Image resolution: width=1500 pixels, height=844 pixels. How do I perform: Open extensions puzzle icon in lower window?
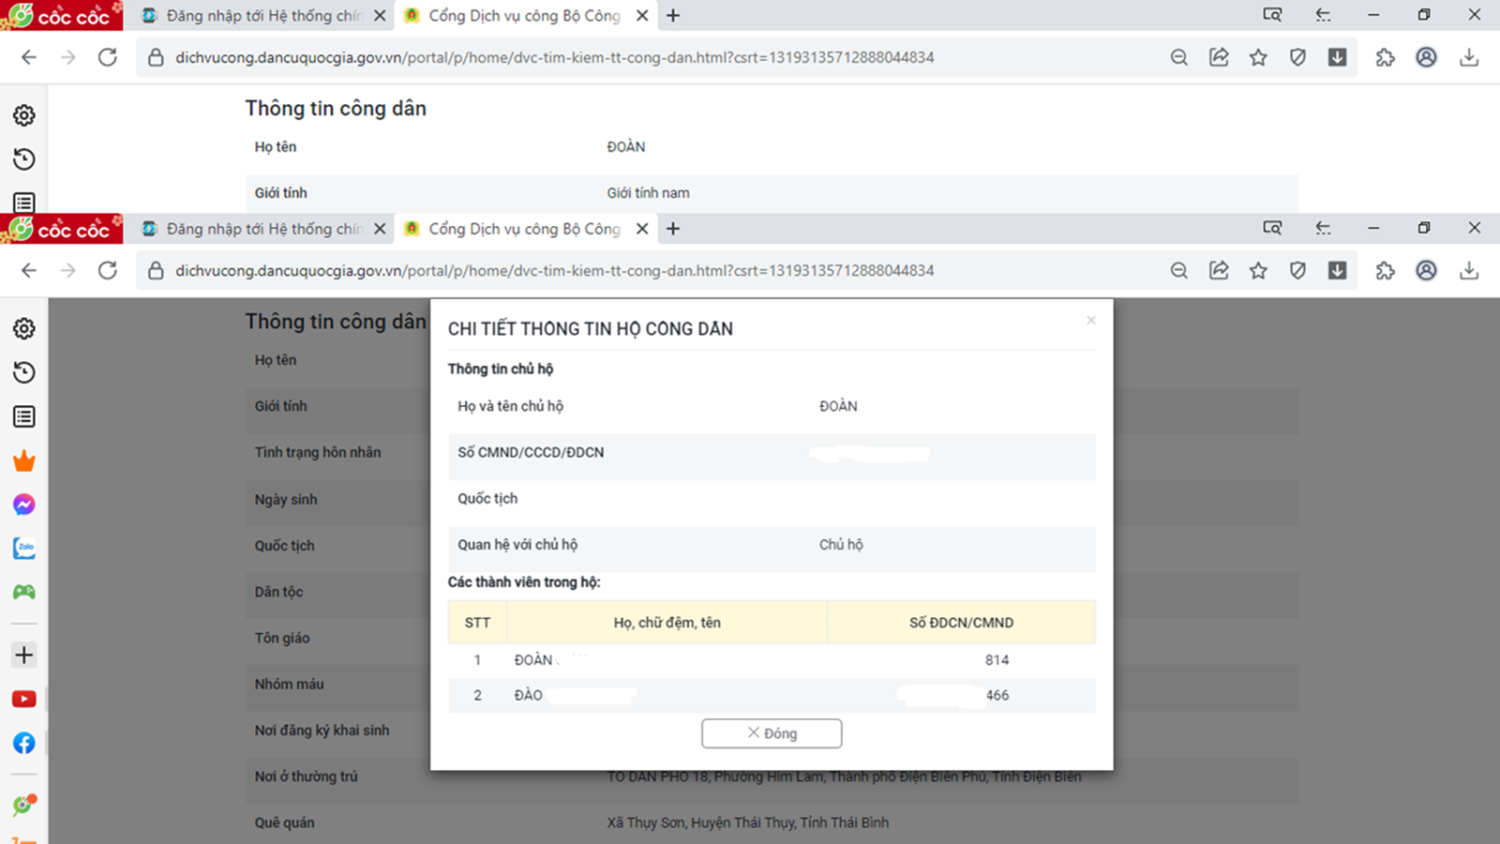coord(1385,271)
